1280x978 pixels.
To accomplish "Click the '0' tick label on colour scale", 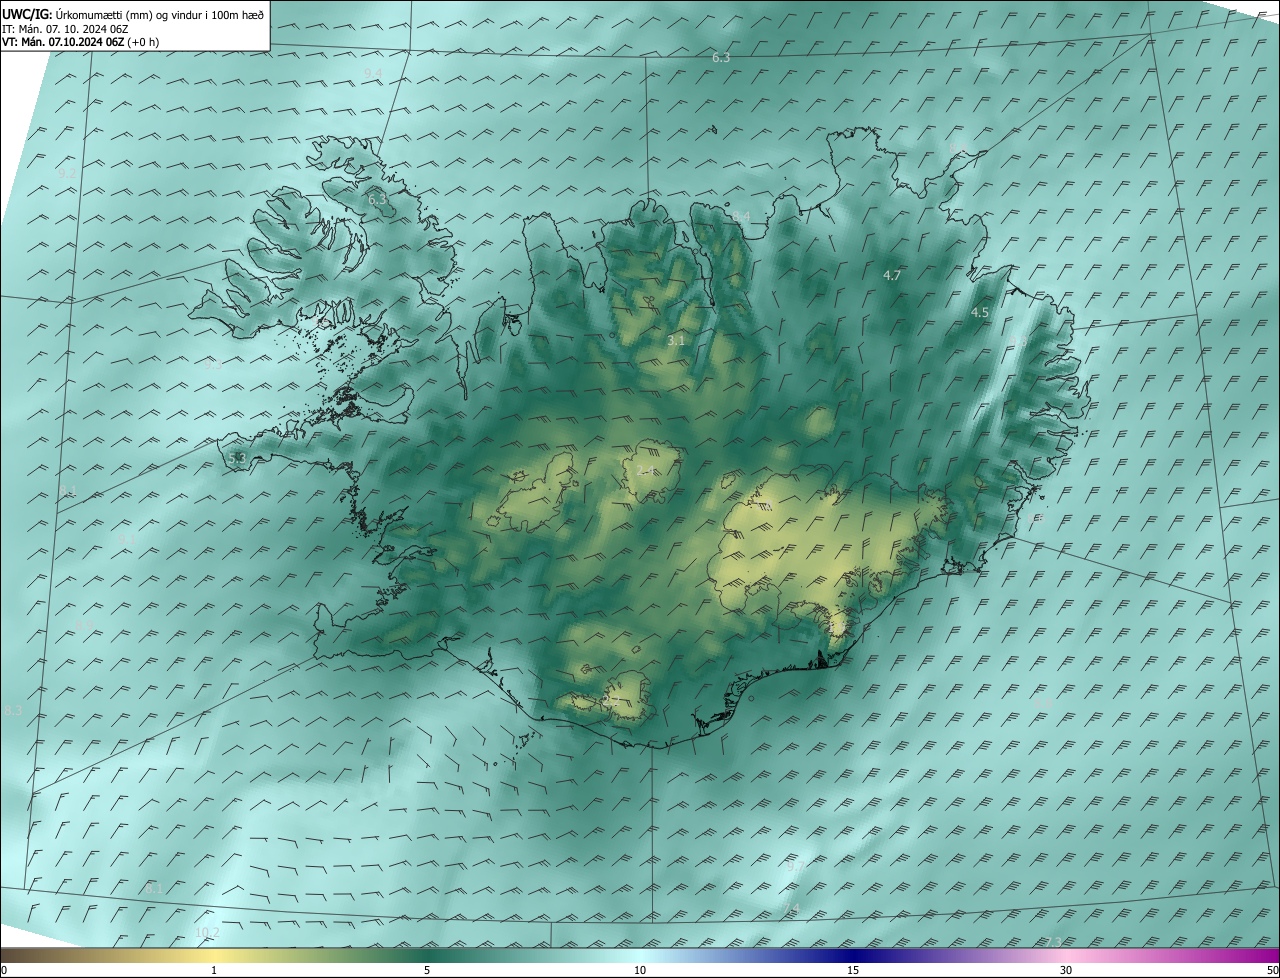I will [x=4, y=970].
